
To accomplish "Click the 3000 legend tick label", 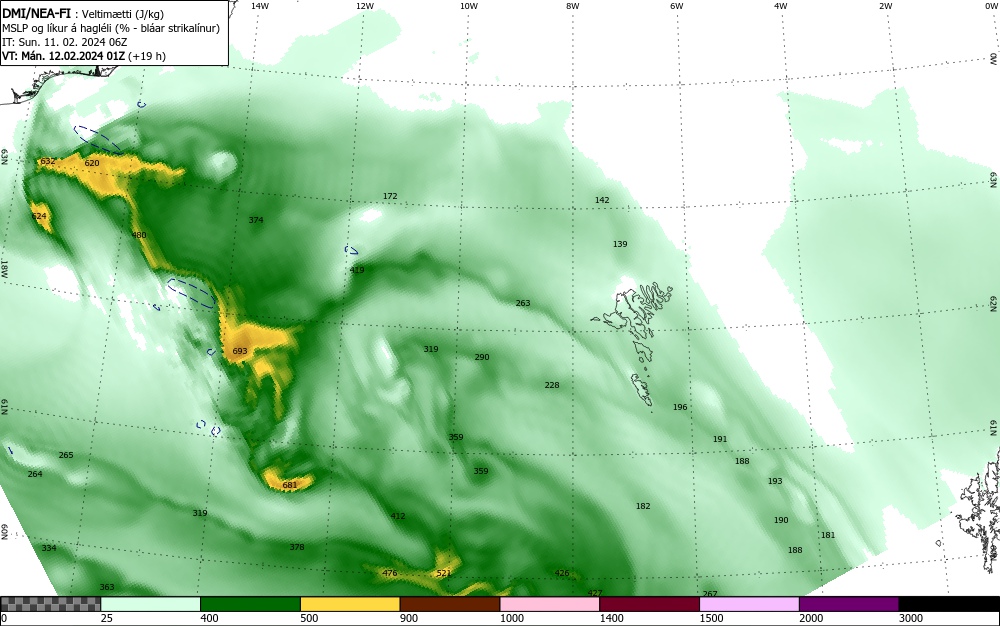I will pyautogui.click(x=911, y=618).
